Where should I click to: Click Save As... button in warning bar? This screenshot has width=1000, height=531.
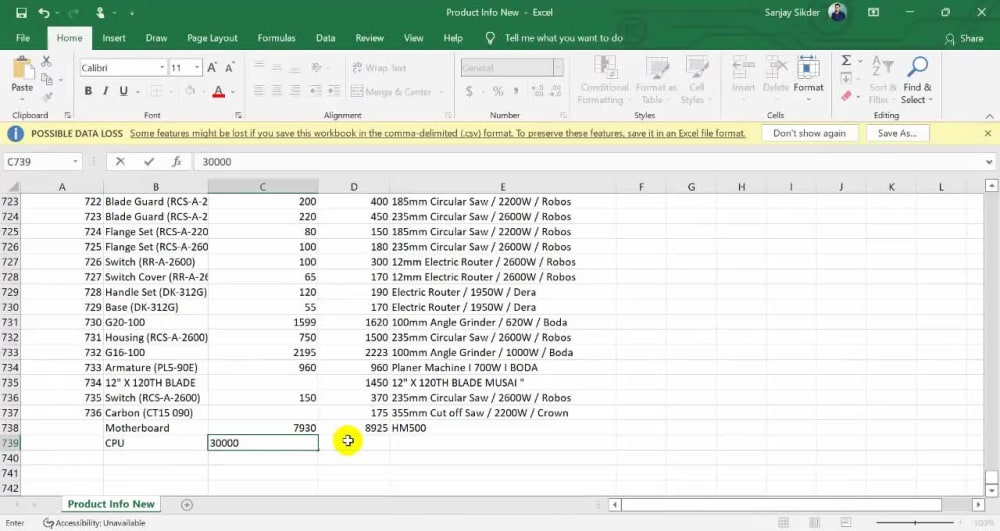click(897, 133)
